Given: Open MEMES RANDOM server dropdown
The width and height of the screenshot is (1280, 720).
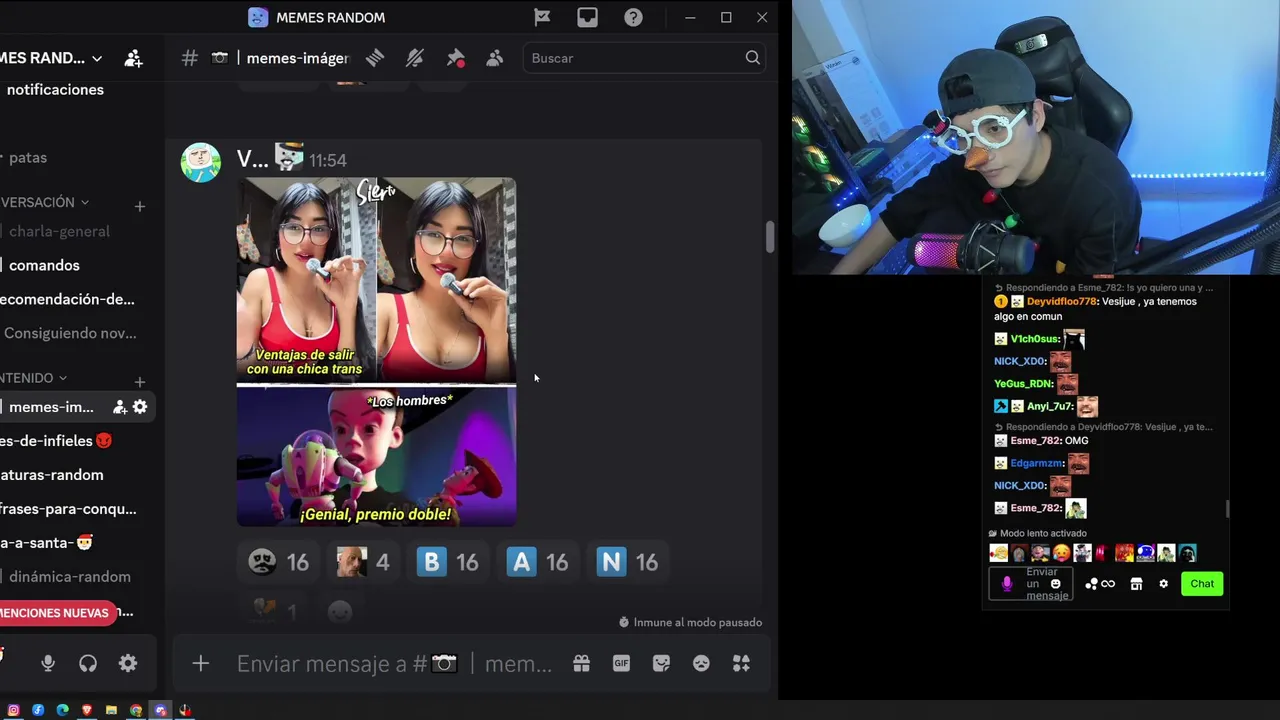Looking at the screenshot, I should tap(50, 58).
